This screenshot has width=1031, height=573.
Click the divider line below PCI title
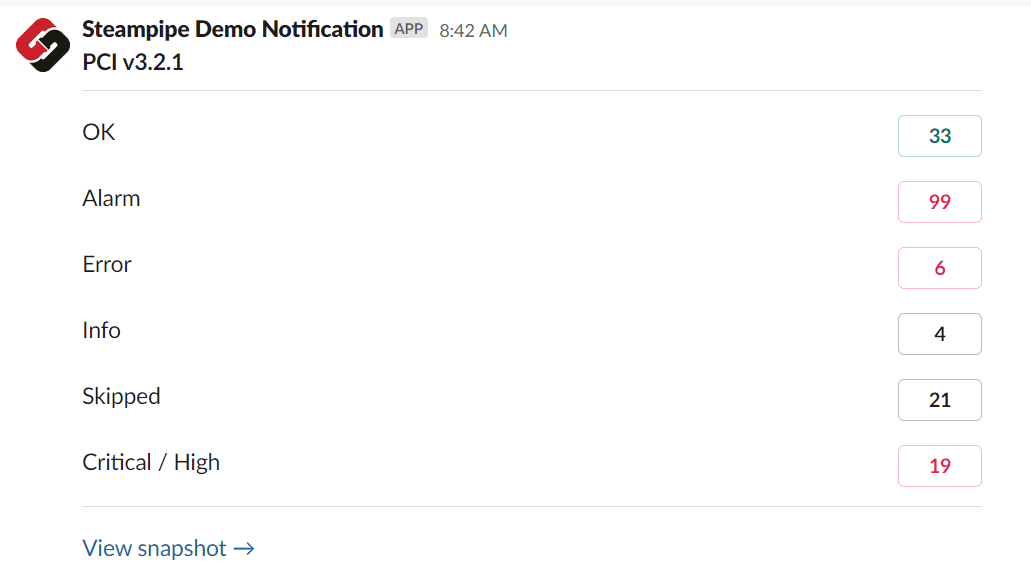pos(531,91)
